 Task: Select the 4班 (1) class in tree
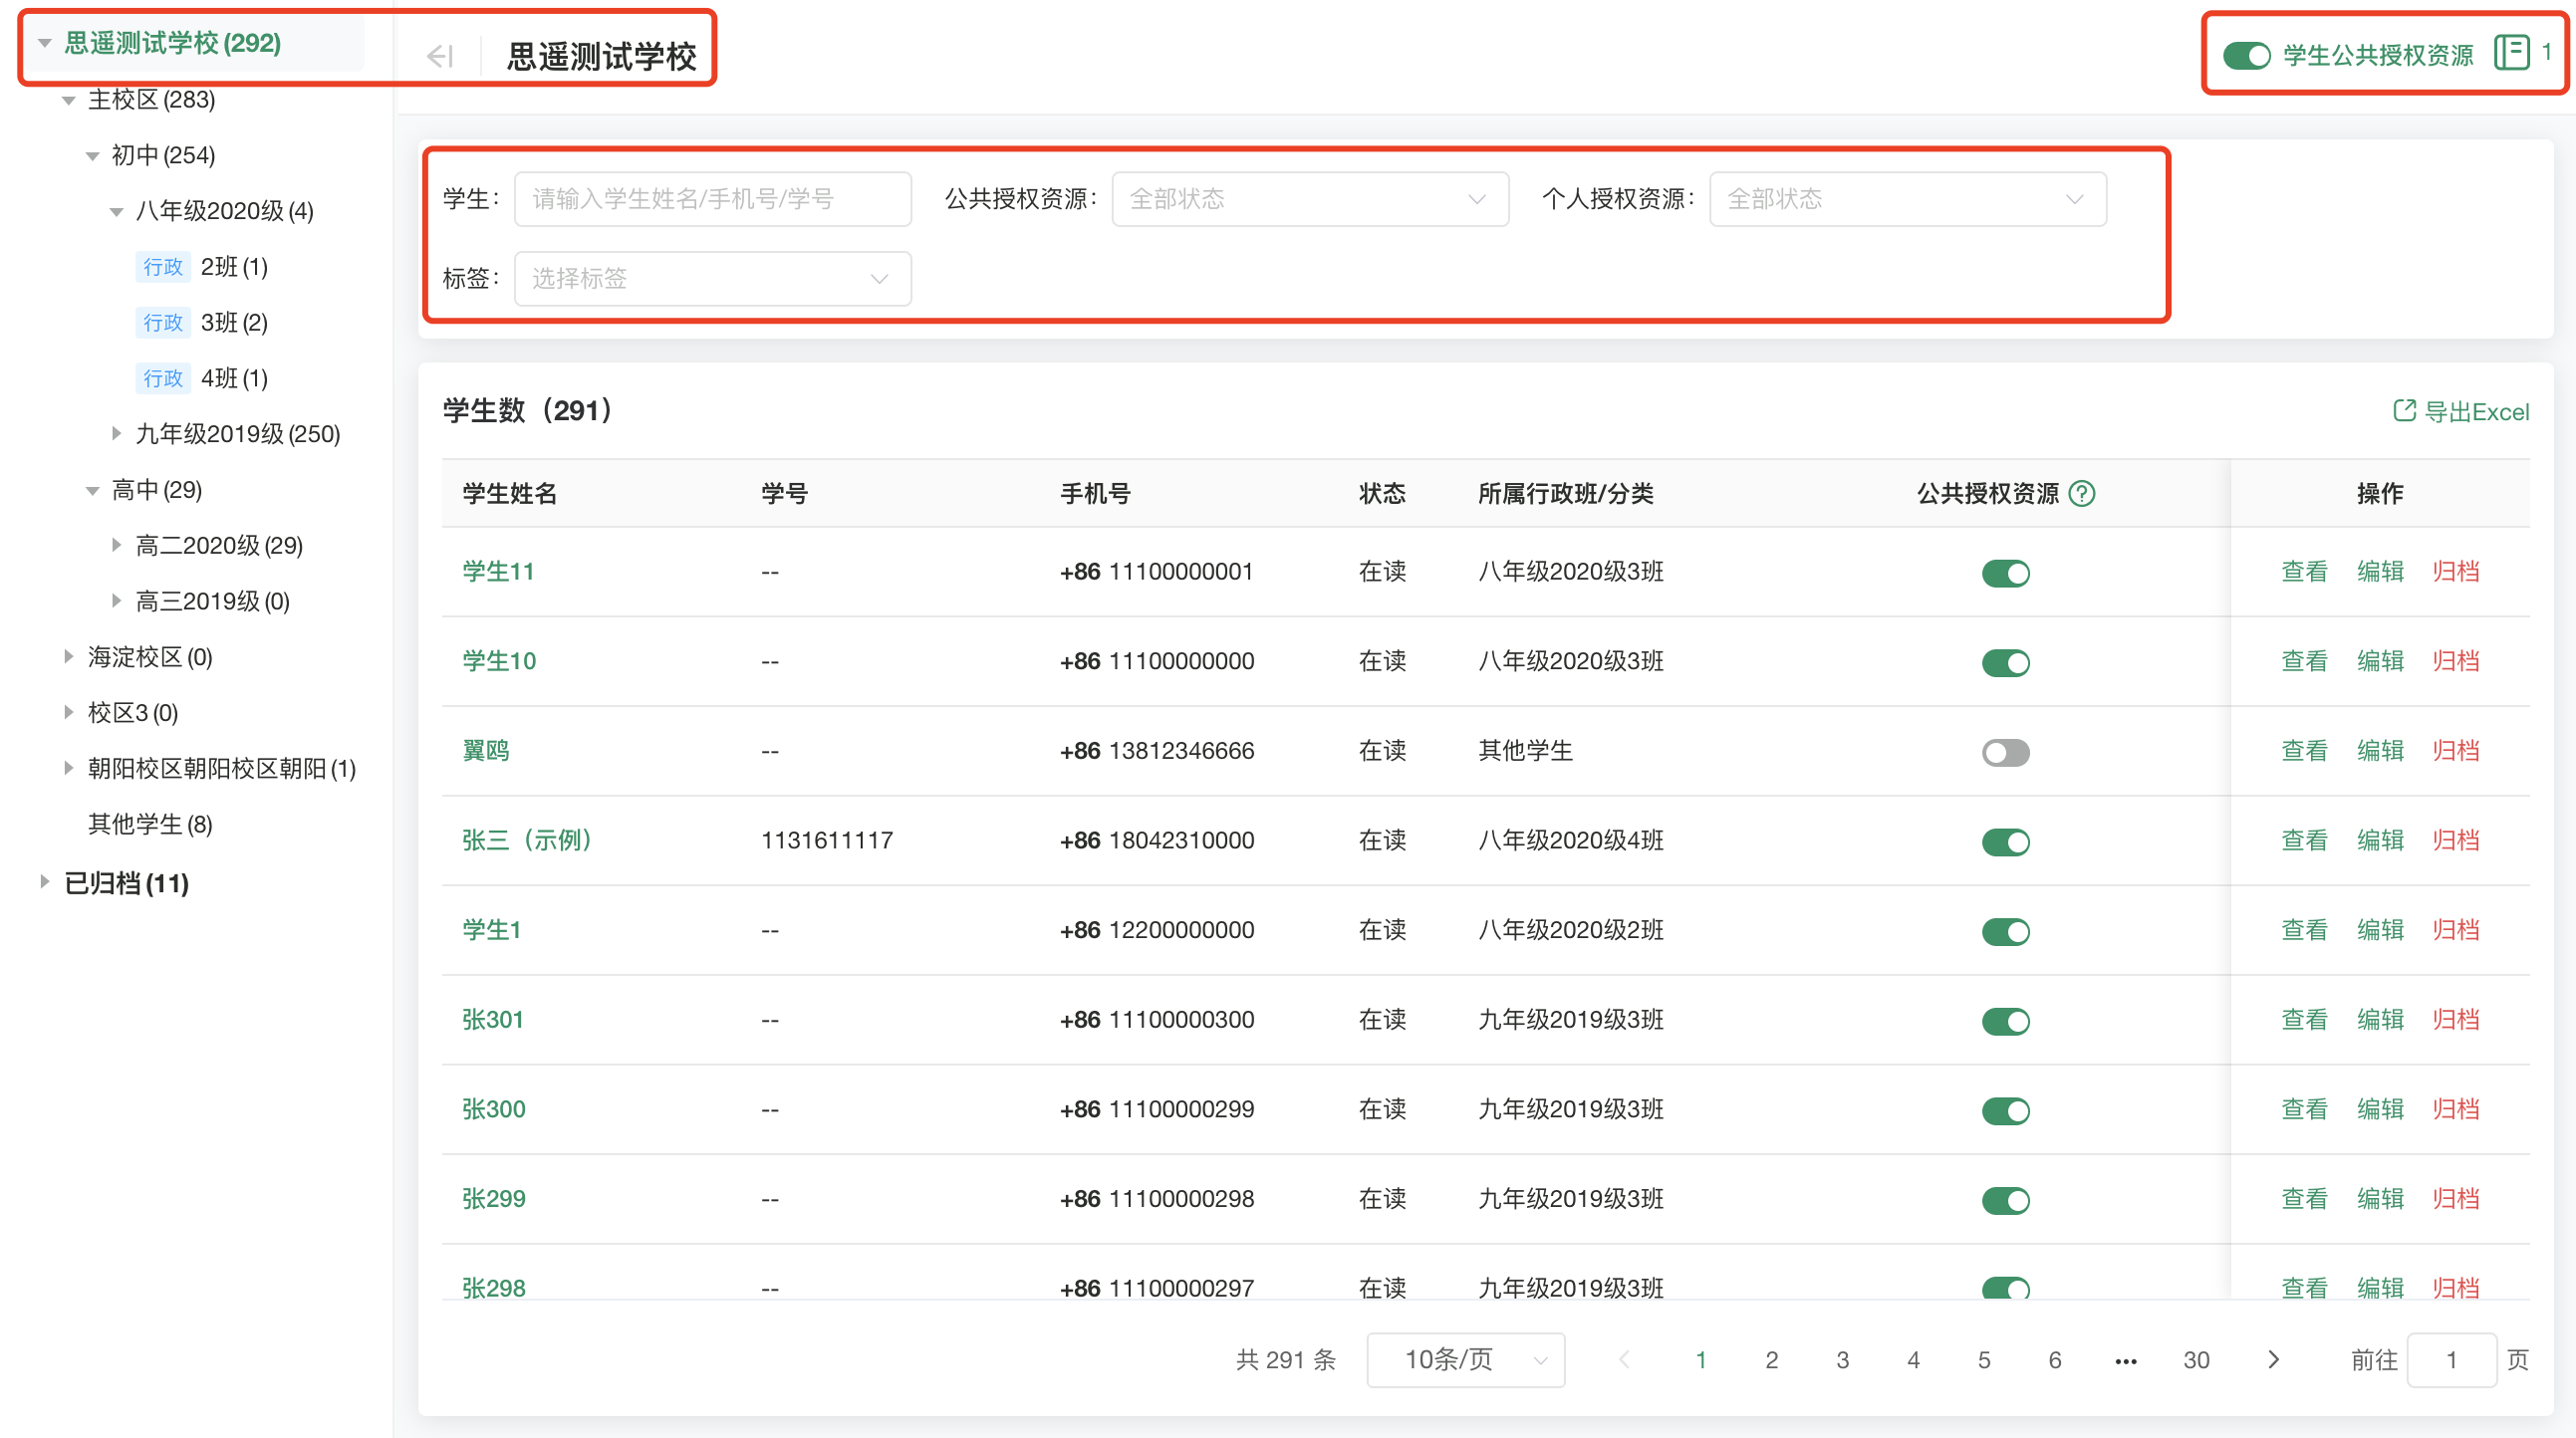pyautogui.click(x=234, y=378)
